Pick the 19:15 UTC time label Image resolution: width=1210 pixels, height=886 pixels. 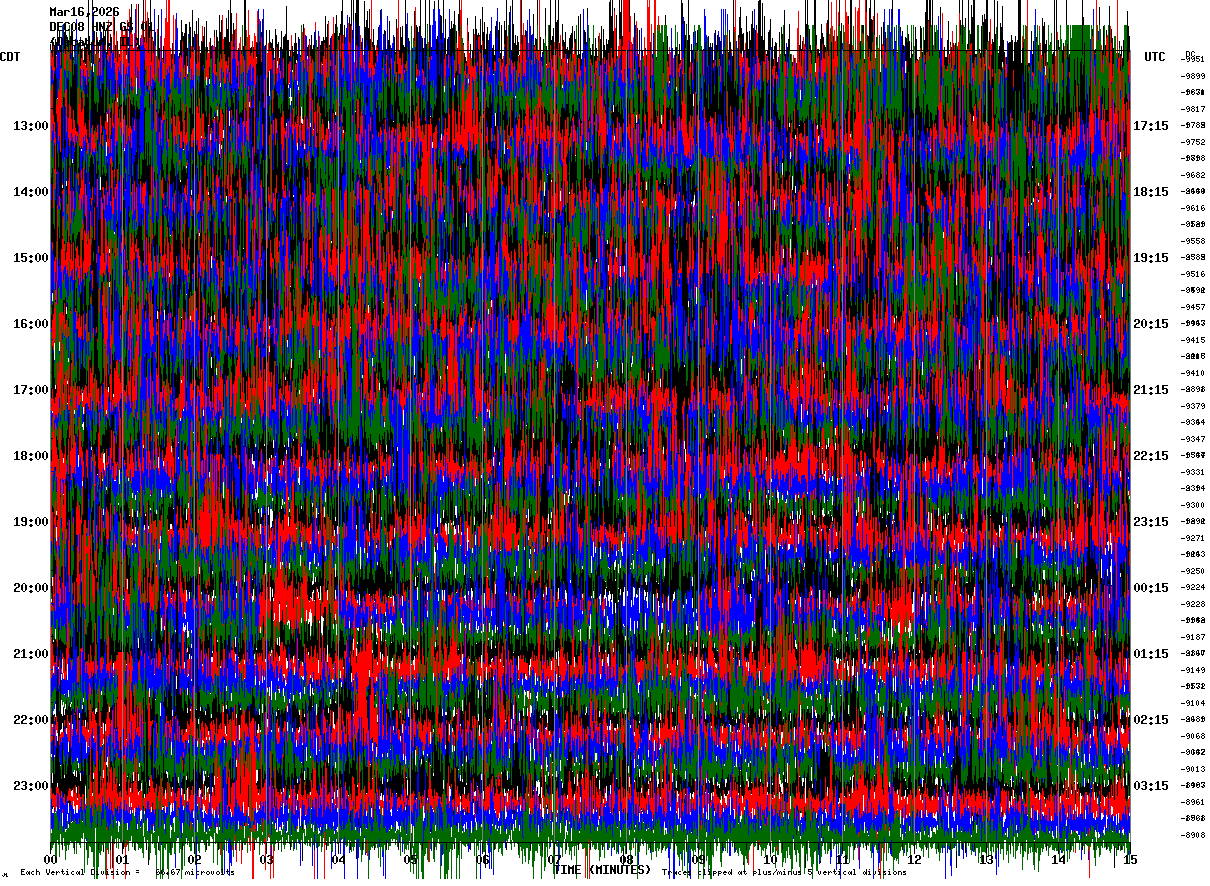pyautogui.click(x=1151, y=258)
